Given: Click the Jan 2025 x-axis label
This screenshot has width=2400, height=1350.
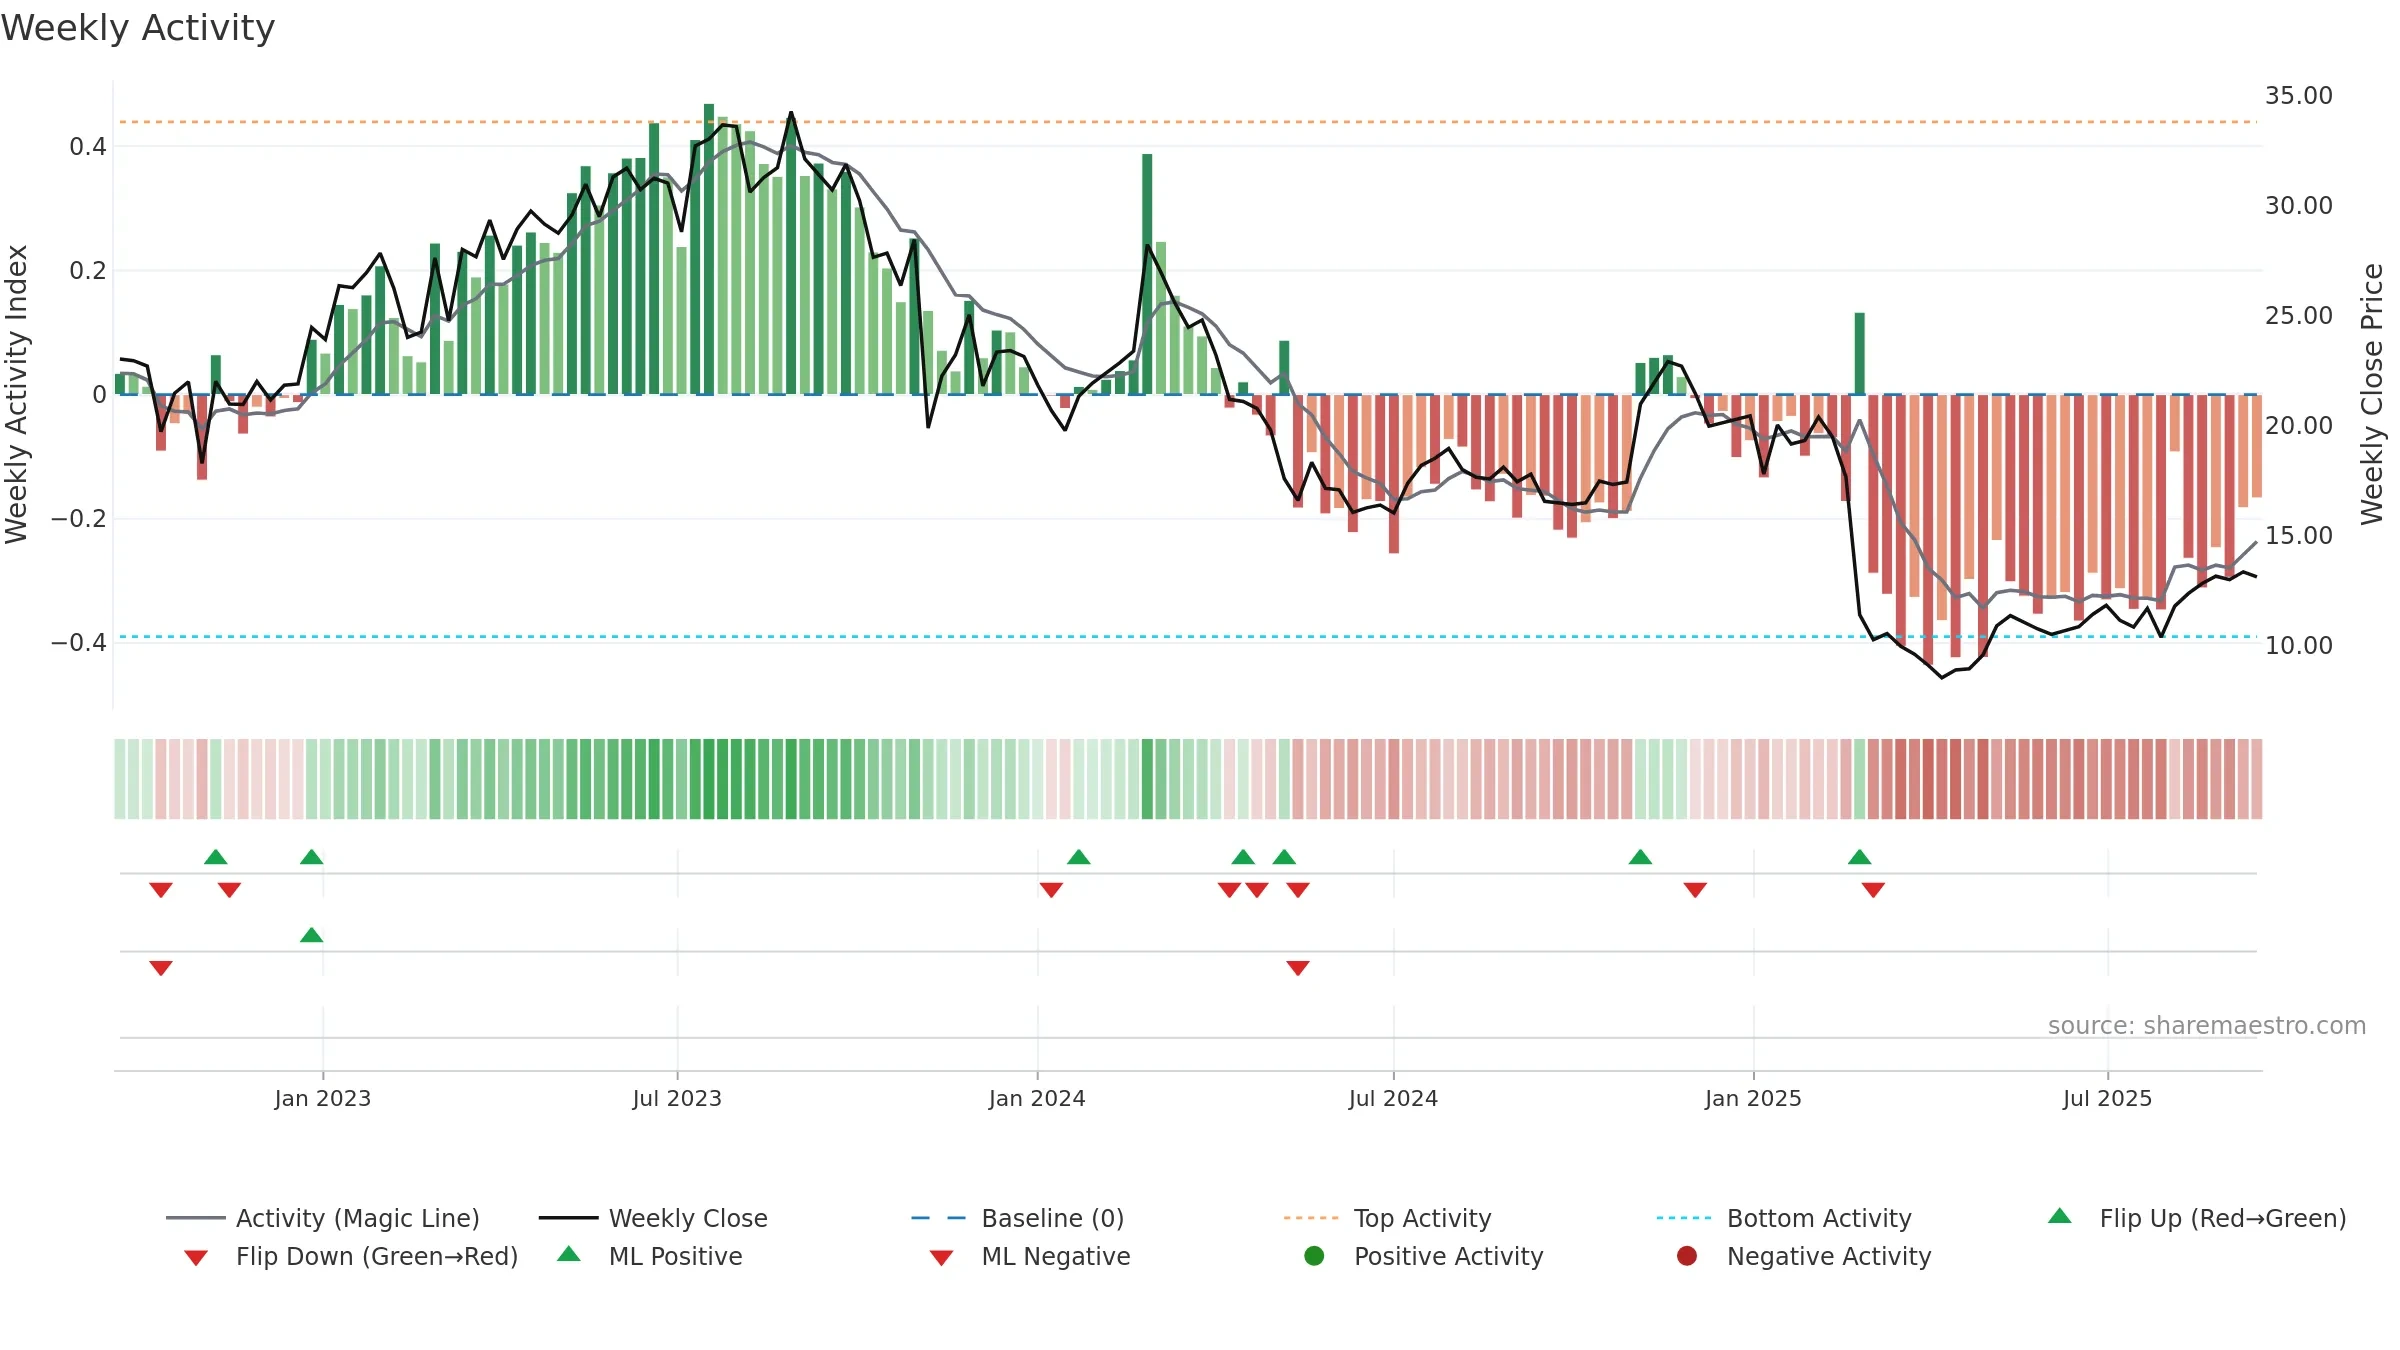Looking at the screenshot, I should pos(1753,1098).
